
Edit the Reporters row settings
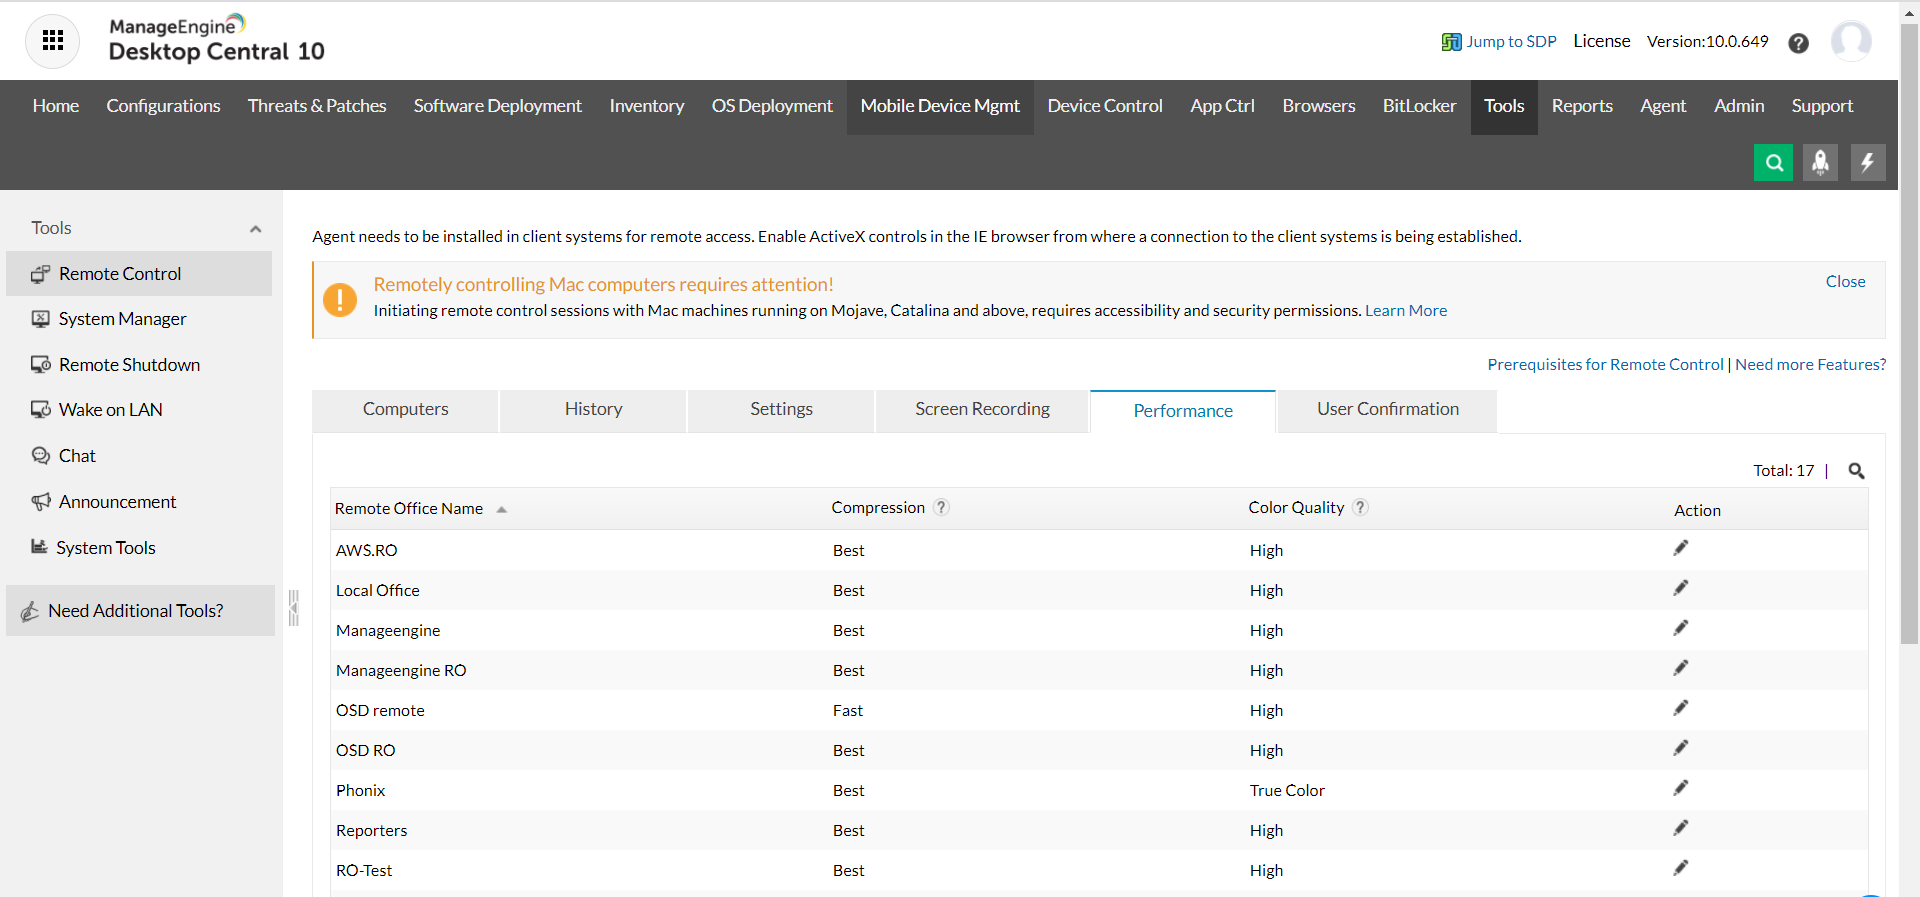(1680, 828)
